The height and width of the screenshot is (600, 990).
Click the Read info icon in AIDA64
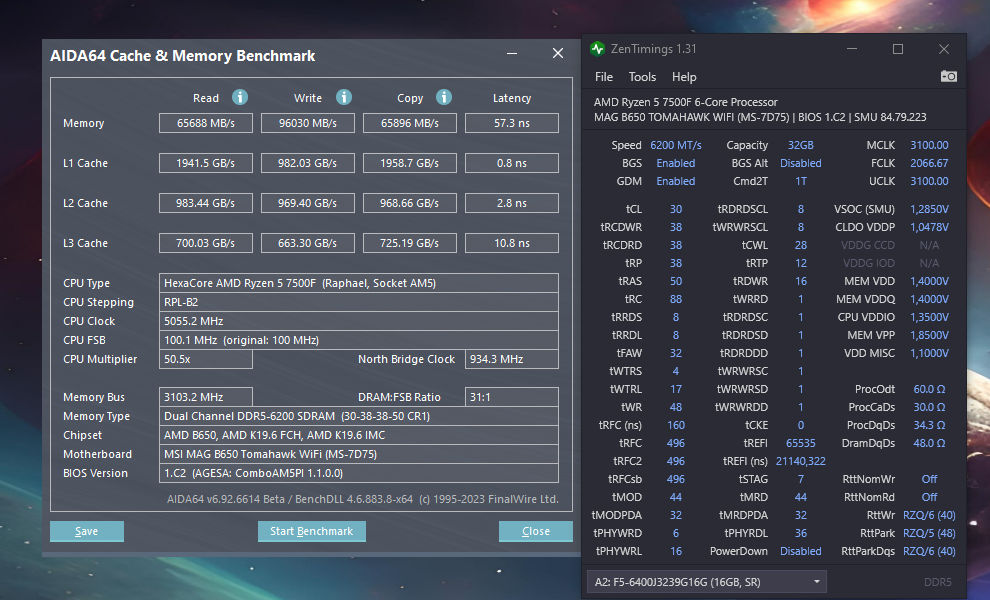click(240, 97)
